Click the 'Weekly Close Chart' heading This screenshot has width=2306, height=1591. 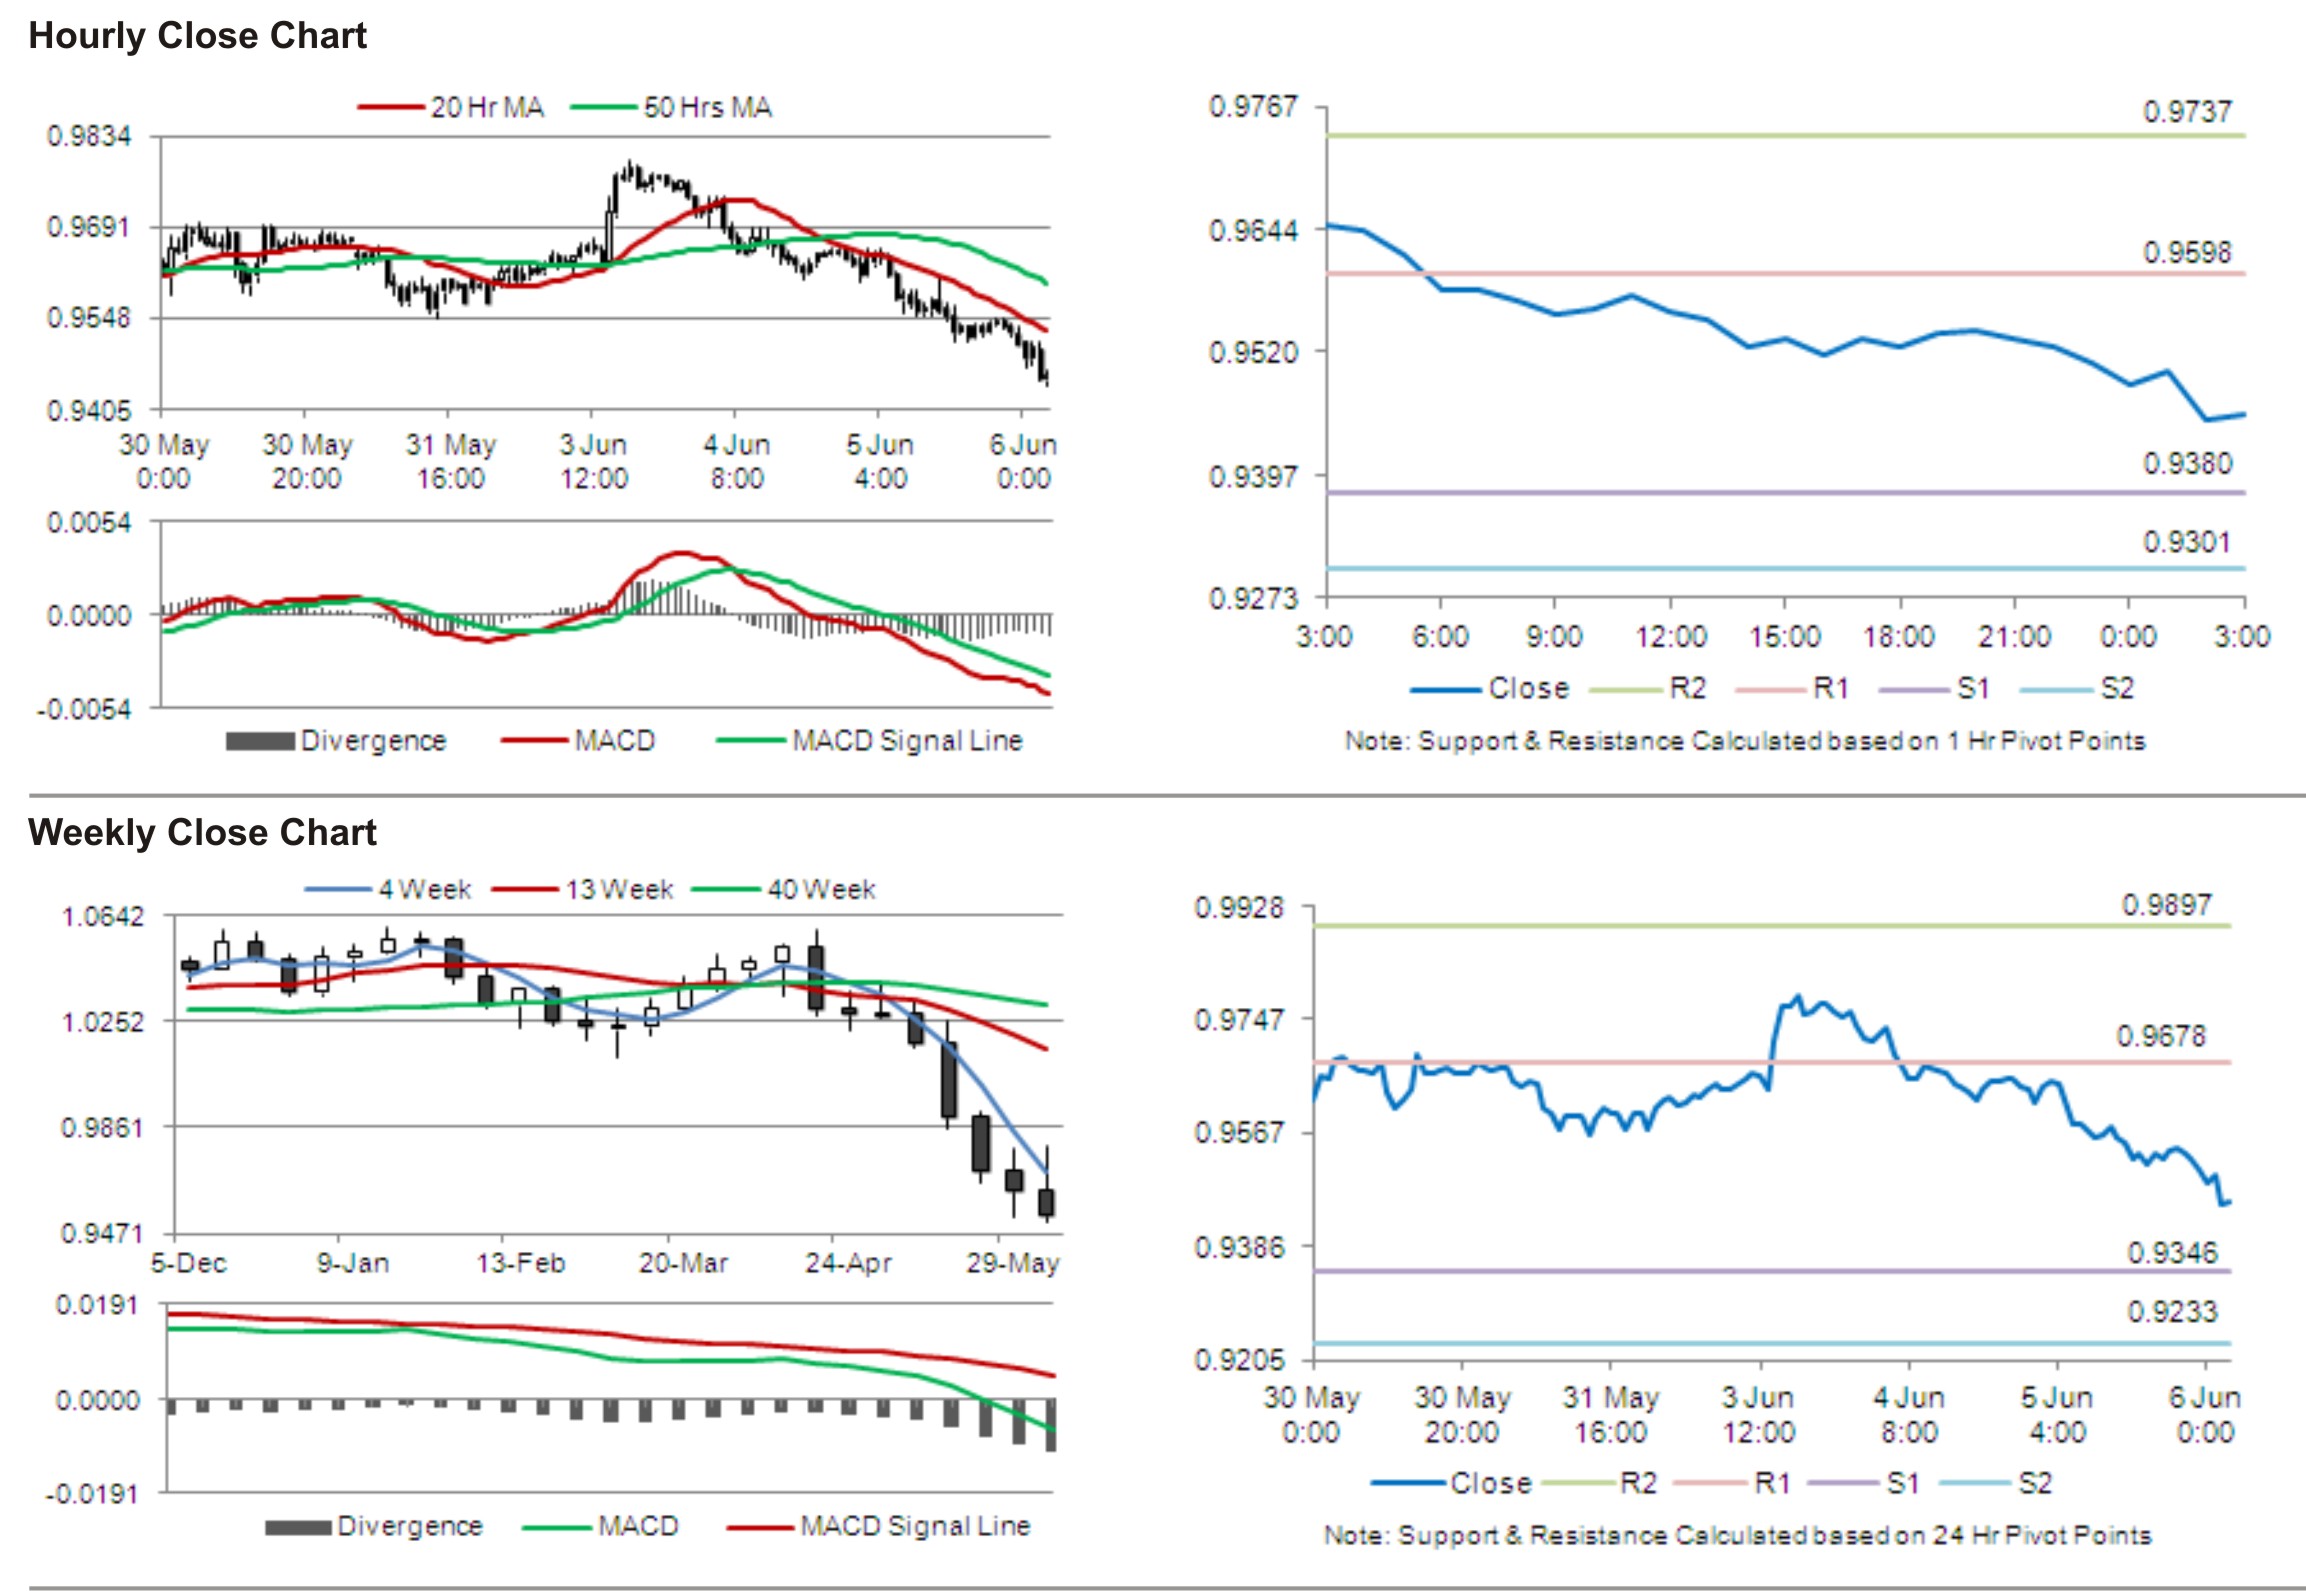click(x=202, y=832)
